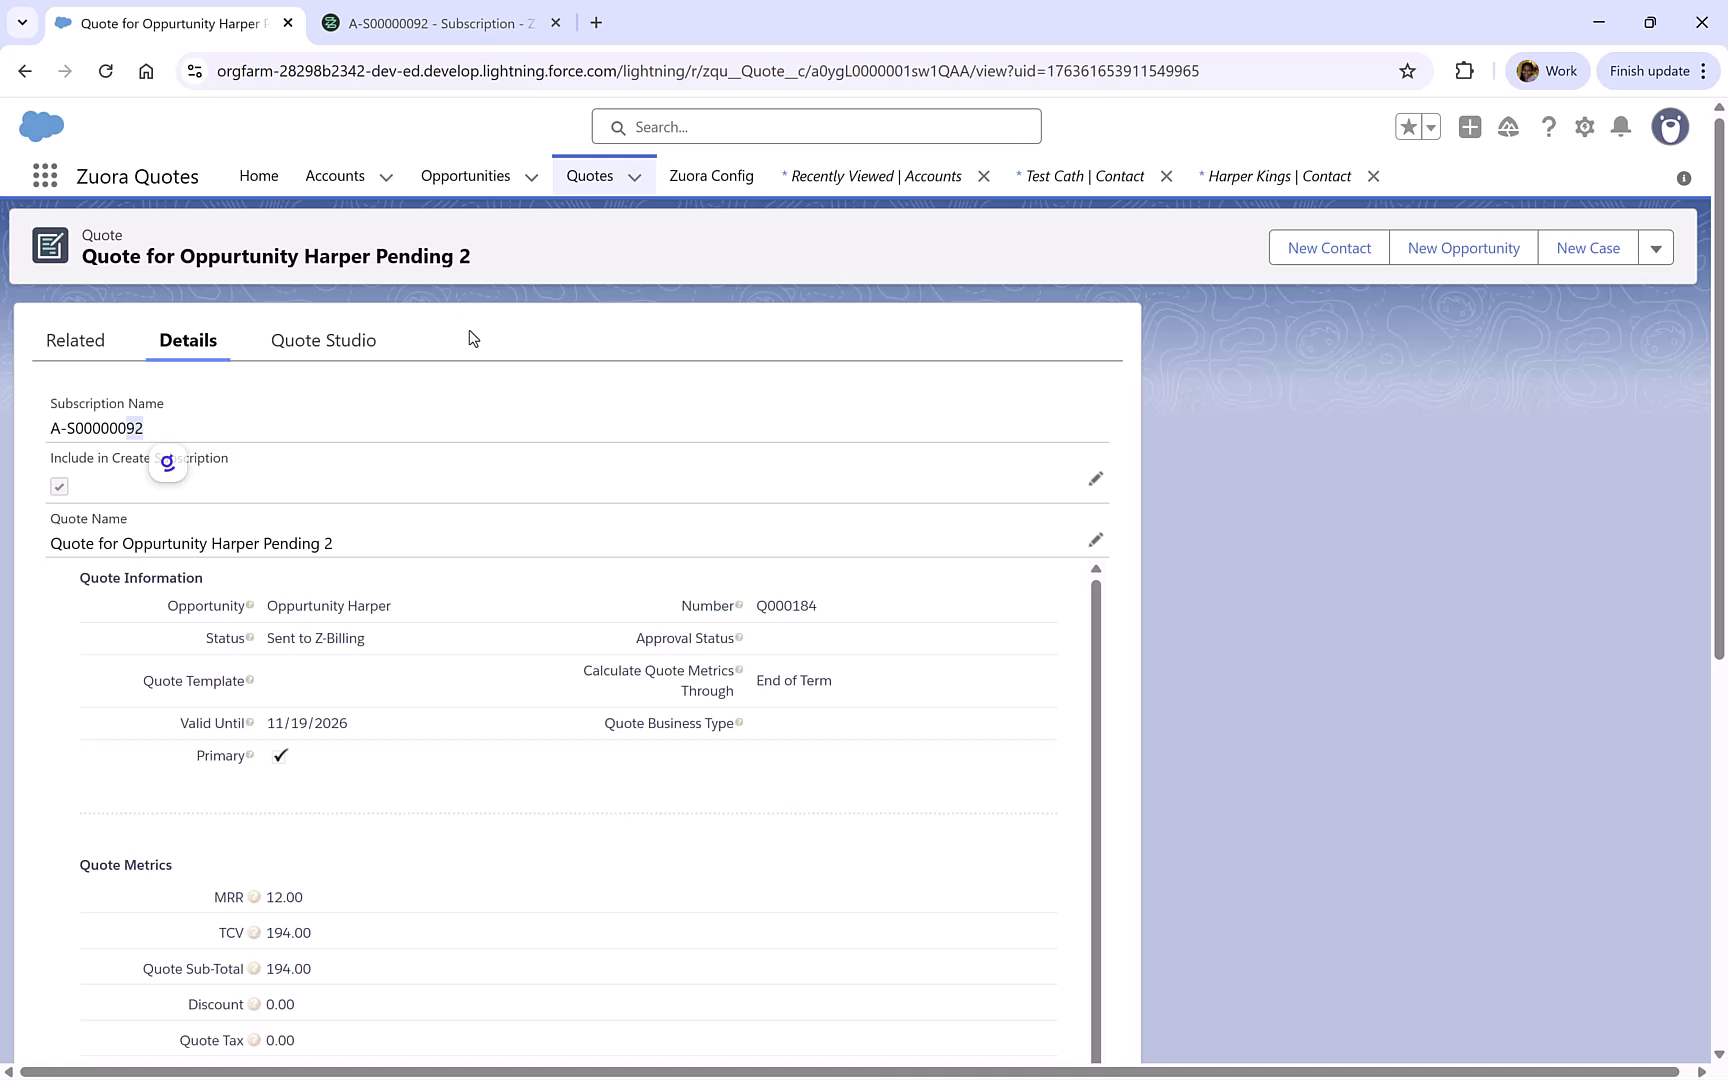Create a new record with the plus icon
The image size is (1728, 1080).
point(1470,127)
